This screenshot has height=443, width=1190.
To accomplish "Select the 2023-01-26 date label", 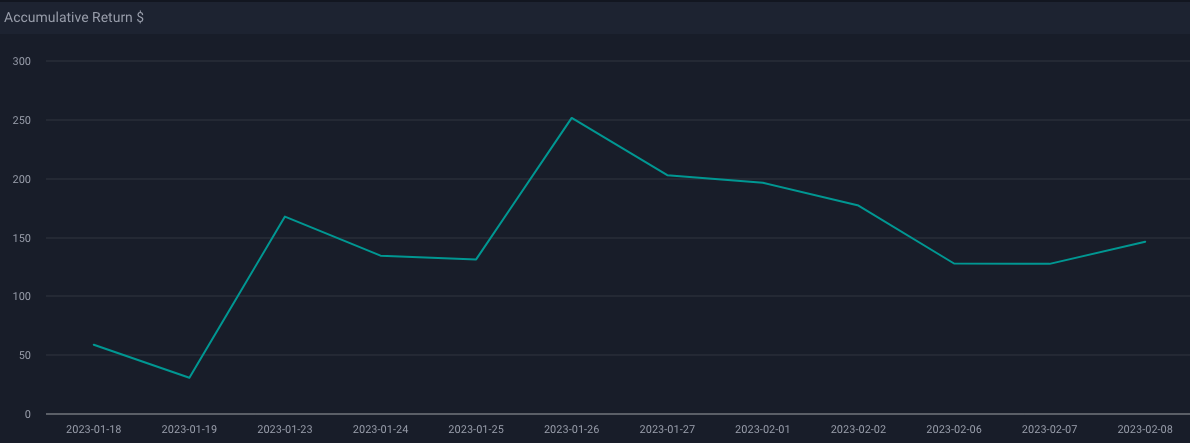I will [x=571, y=429].
